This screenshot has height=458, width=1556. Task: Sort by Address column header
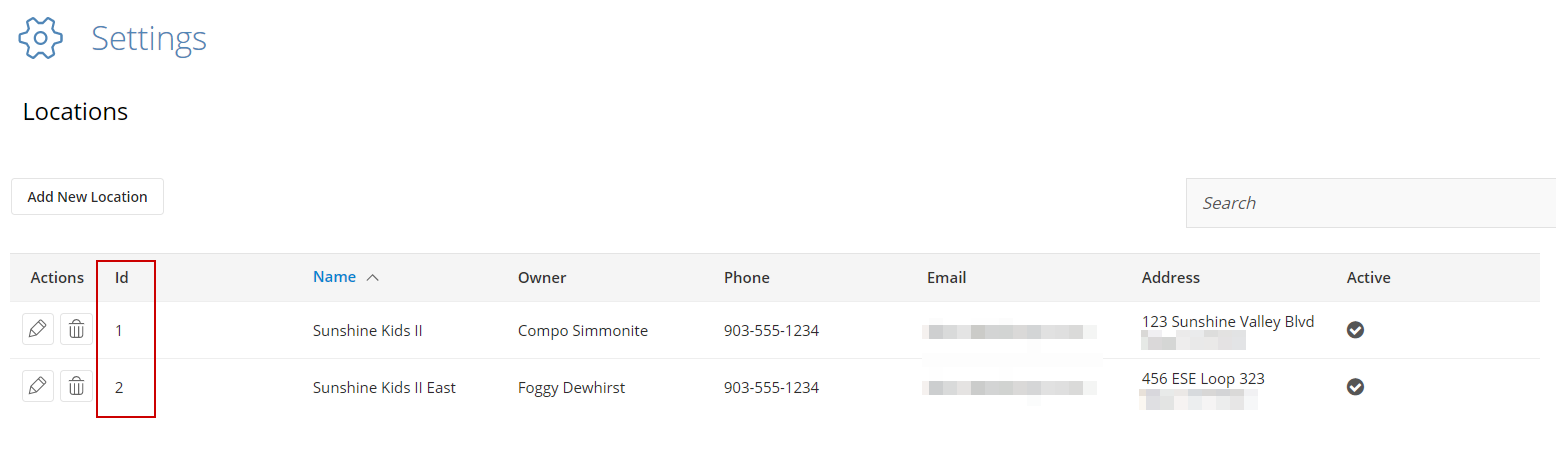coord(1171,277)
